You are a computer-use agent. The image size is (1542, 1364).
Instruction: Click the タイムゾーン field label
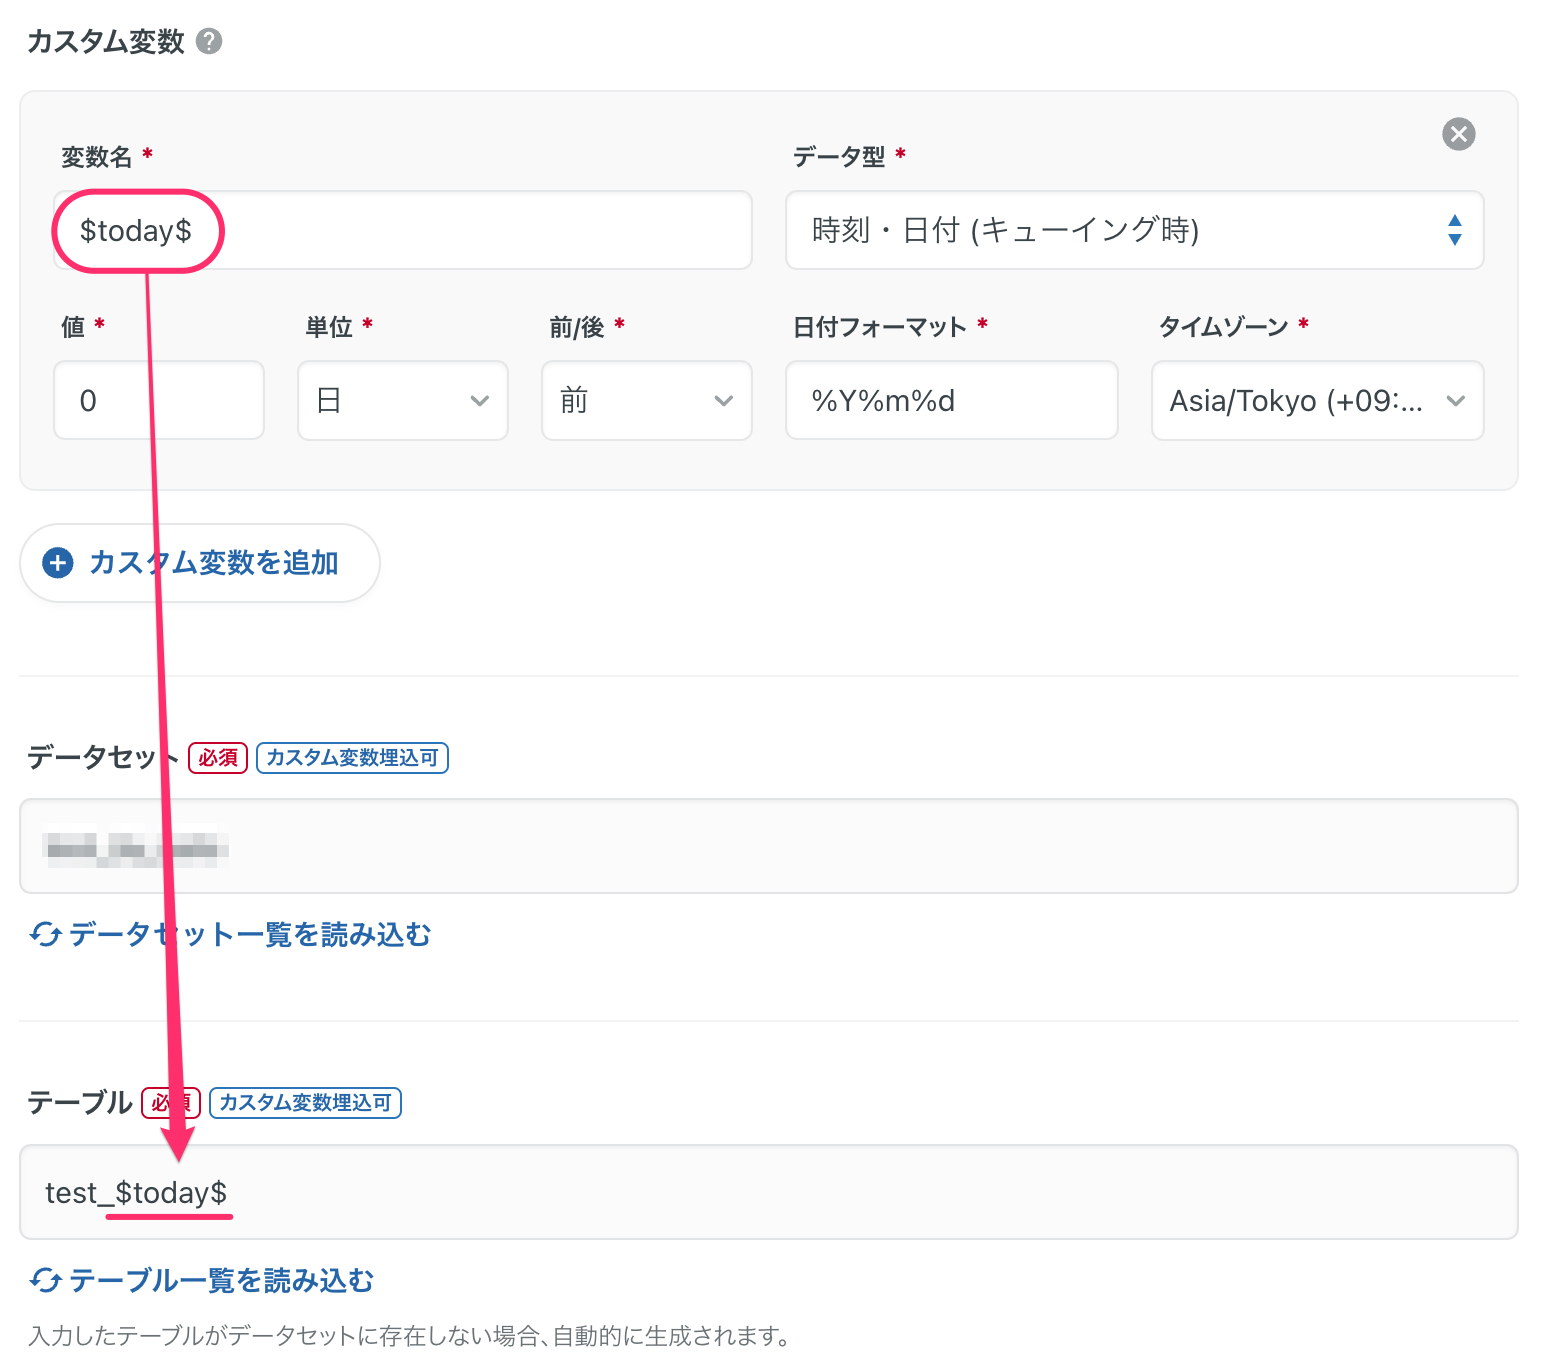pyautogui.click(x=1223, y=327)
